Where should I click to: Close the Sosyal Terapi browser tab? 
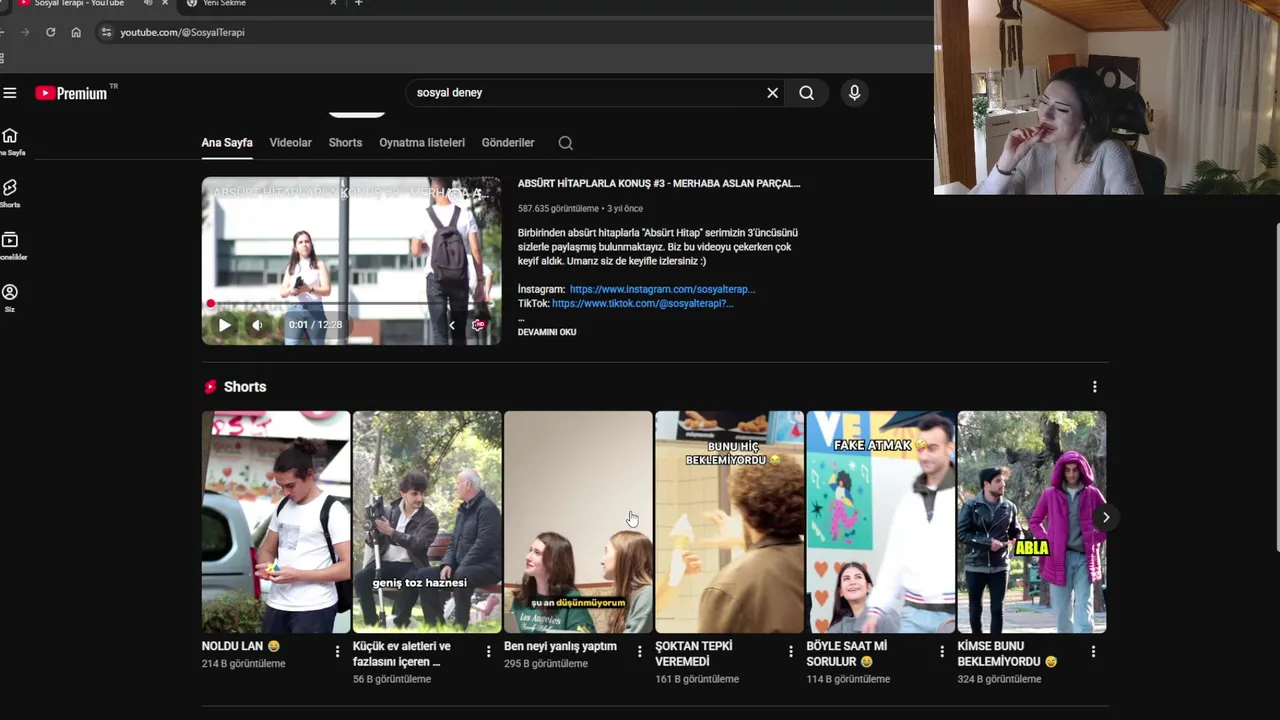pyautogui.click(x=165, y=3)
